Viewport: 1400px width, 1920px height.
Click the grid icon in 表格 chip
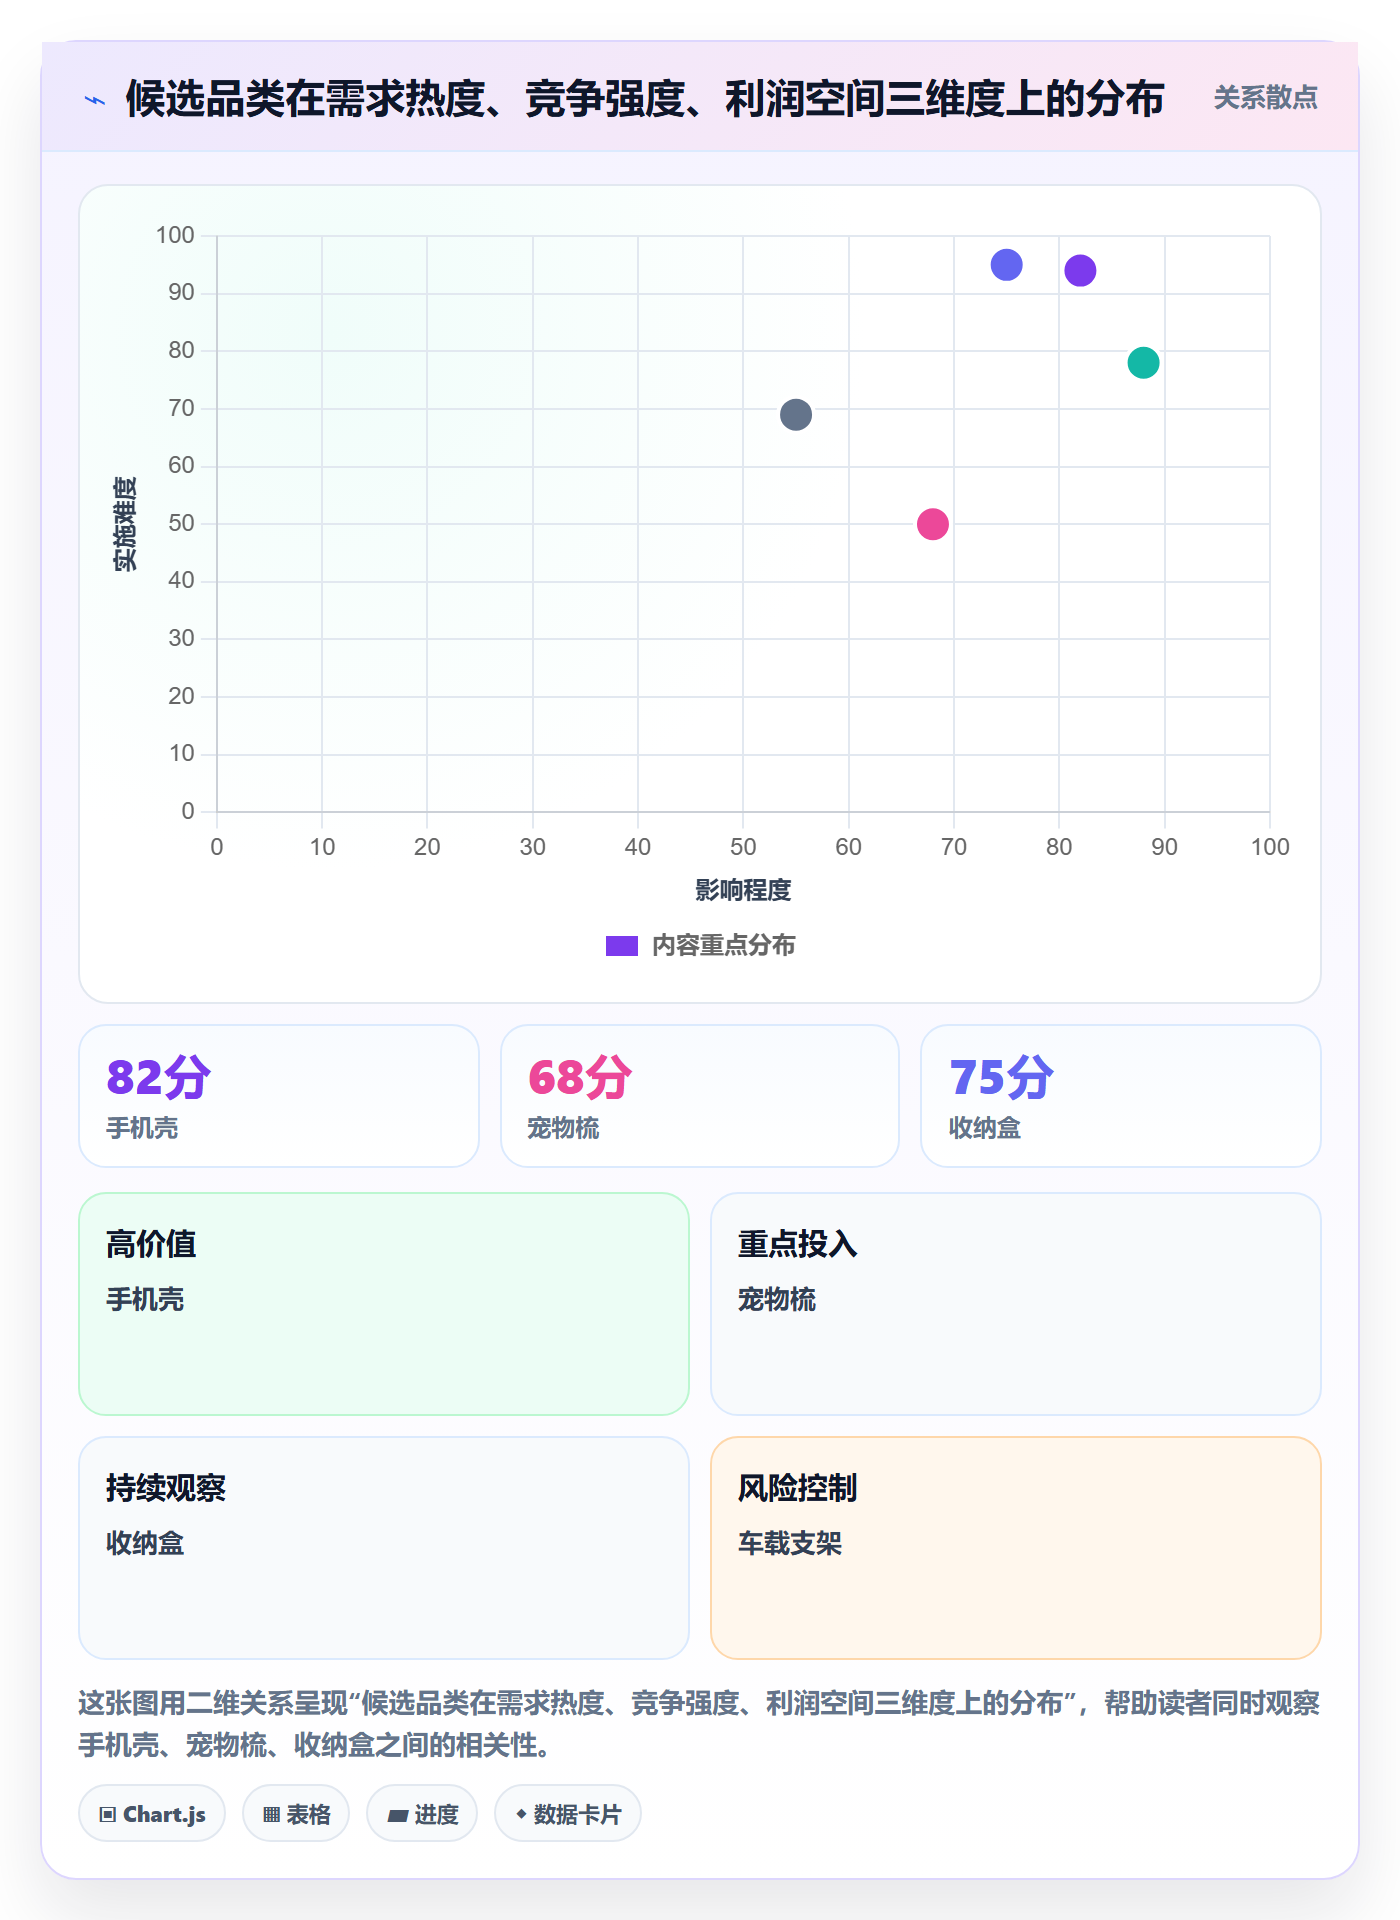(271, 1815)
